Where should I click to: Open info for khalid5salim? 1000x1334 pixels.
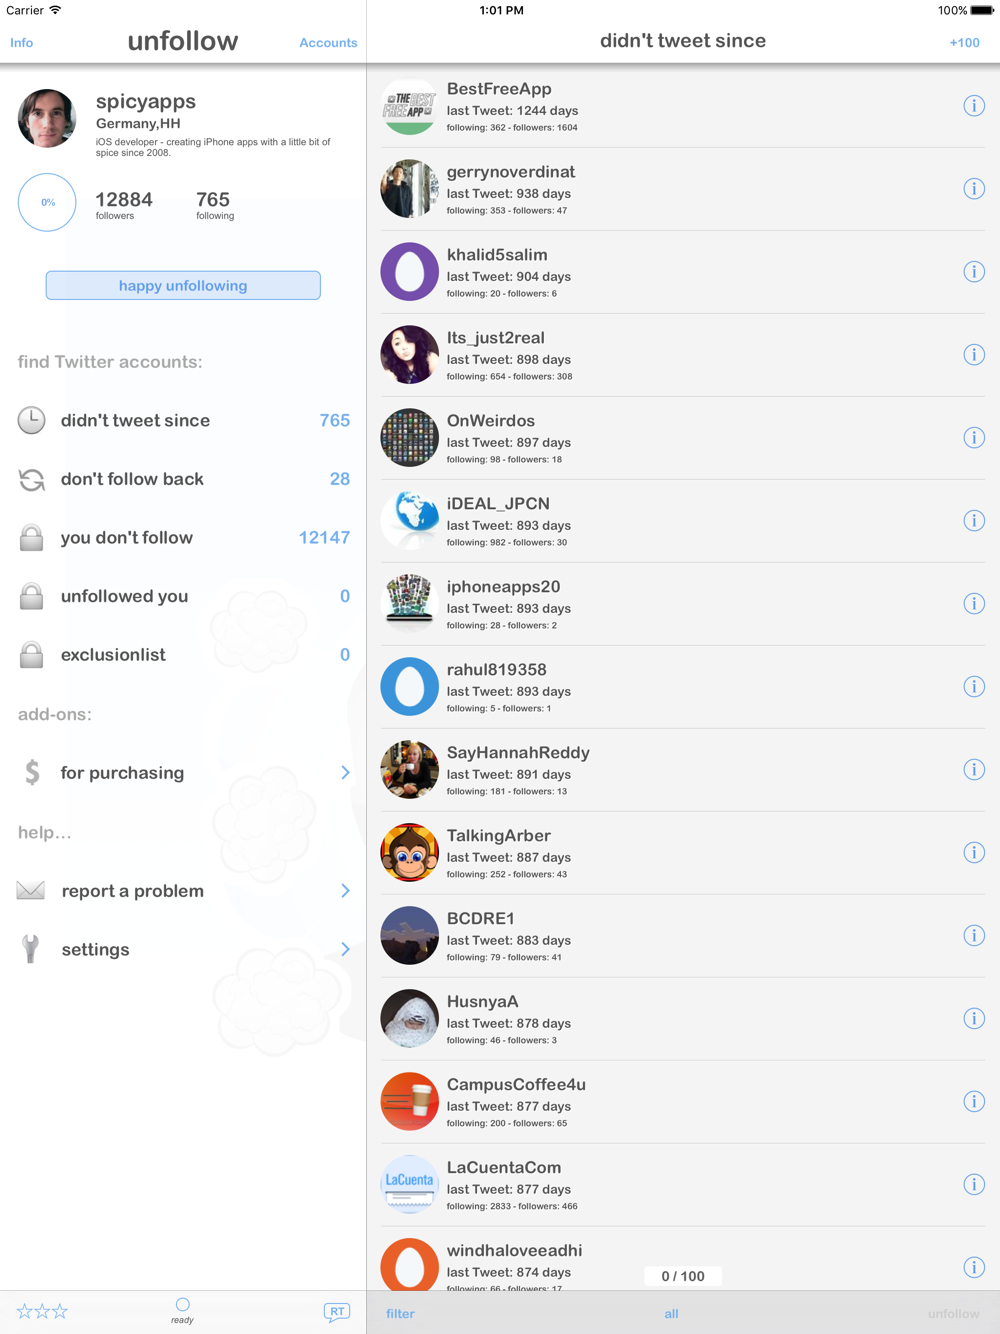pyautogui.click(x=974, y=272)
